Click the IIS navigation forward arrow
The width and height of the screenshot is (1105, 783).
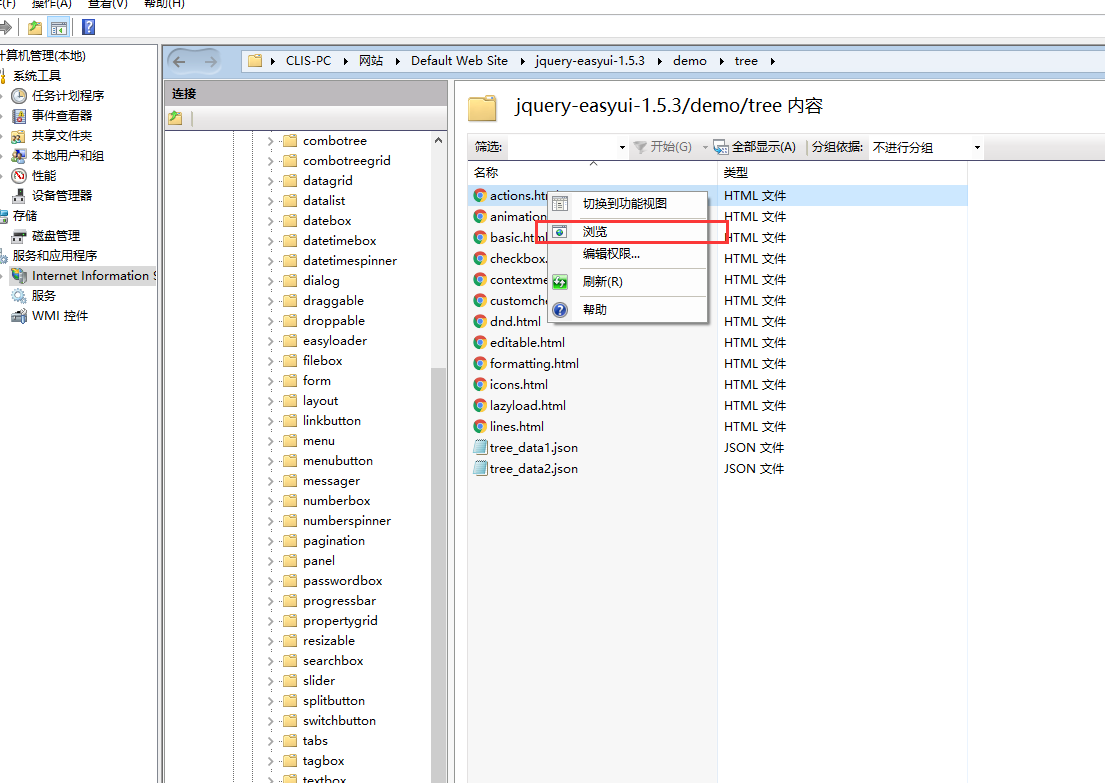[211, 62]
